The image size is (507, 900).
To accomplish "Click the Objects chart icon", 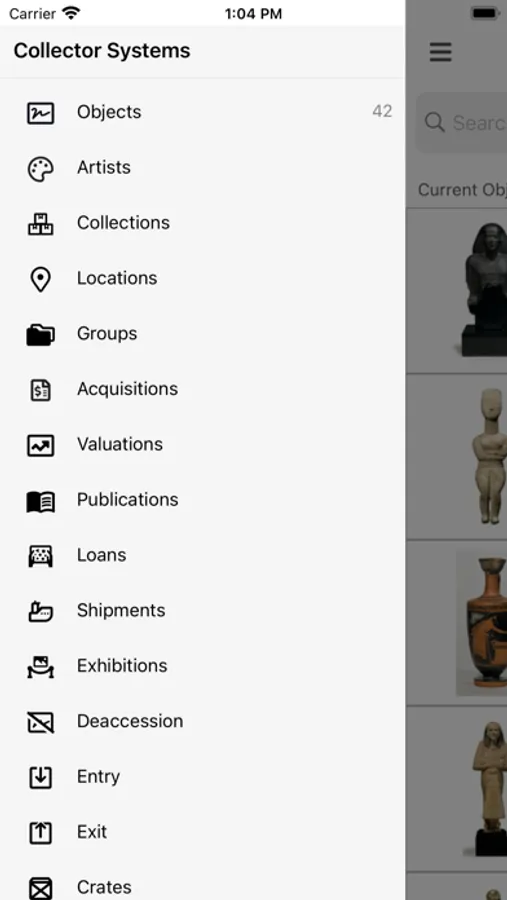I will coord(41,112).
